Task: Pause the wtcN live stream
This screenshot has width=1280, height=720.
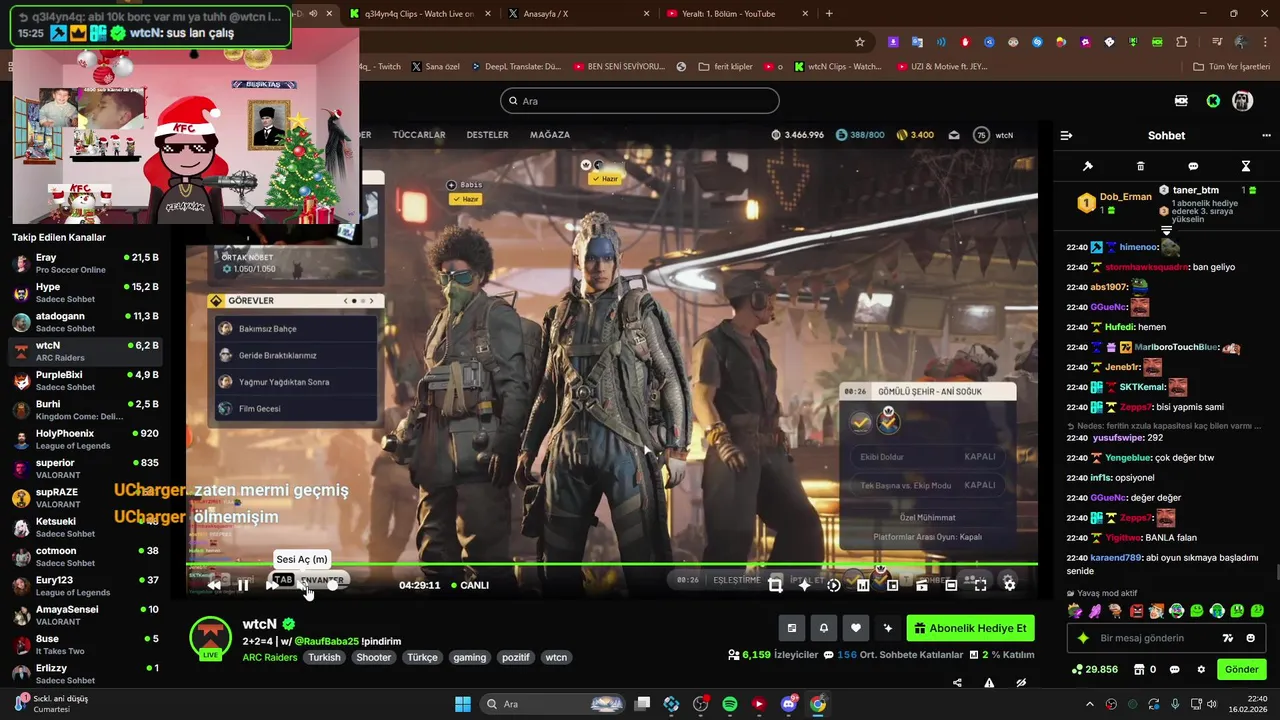Action: [x=243, y=585]
